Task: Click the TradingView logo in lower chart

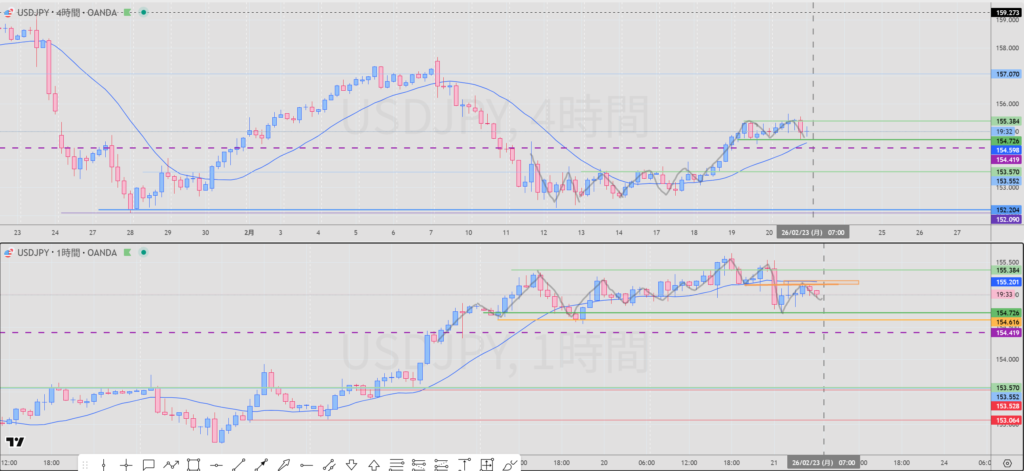Action: coord(14,442)
